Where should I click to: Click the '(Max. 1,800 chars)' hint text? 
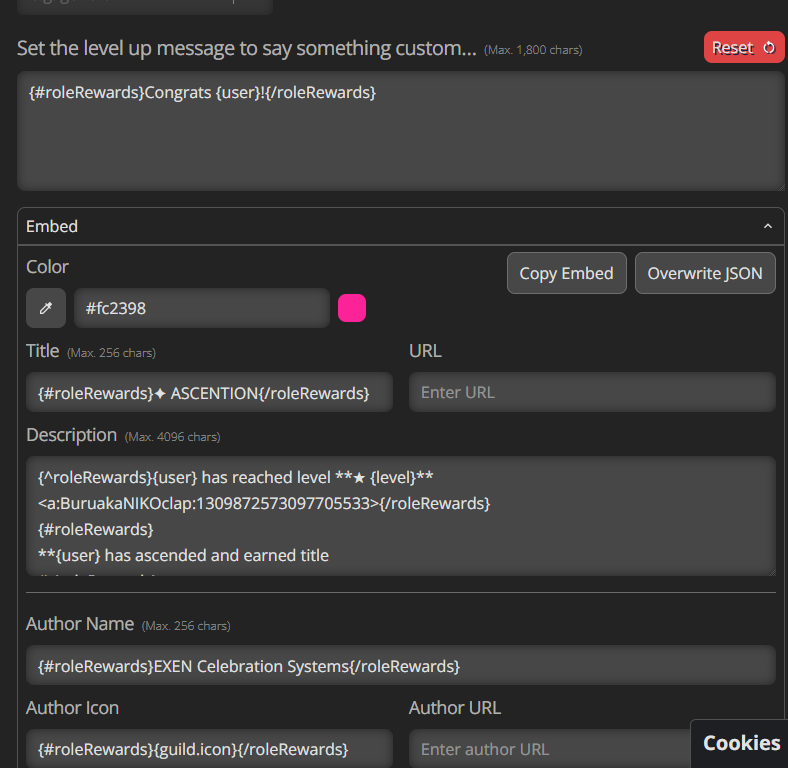tap(533, 50)
